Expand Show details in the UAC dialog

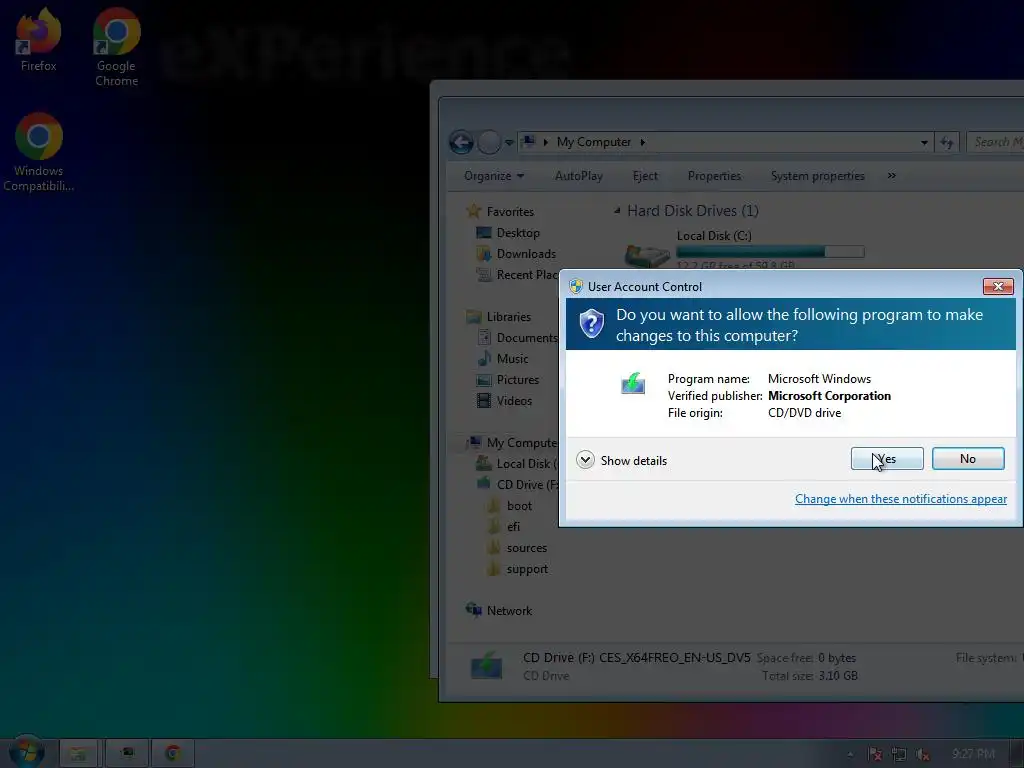(622, 460)
